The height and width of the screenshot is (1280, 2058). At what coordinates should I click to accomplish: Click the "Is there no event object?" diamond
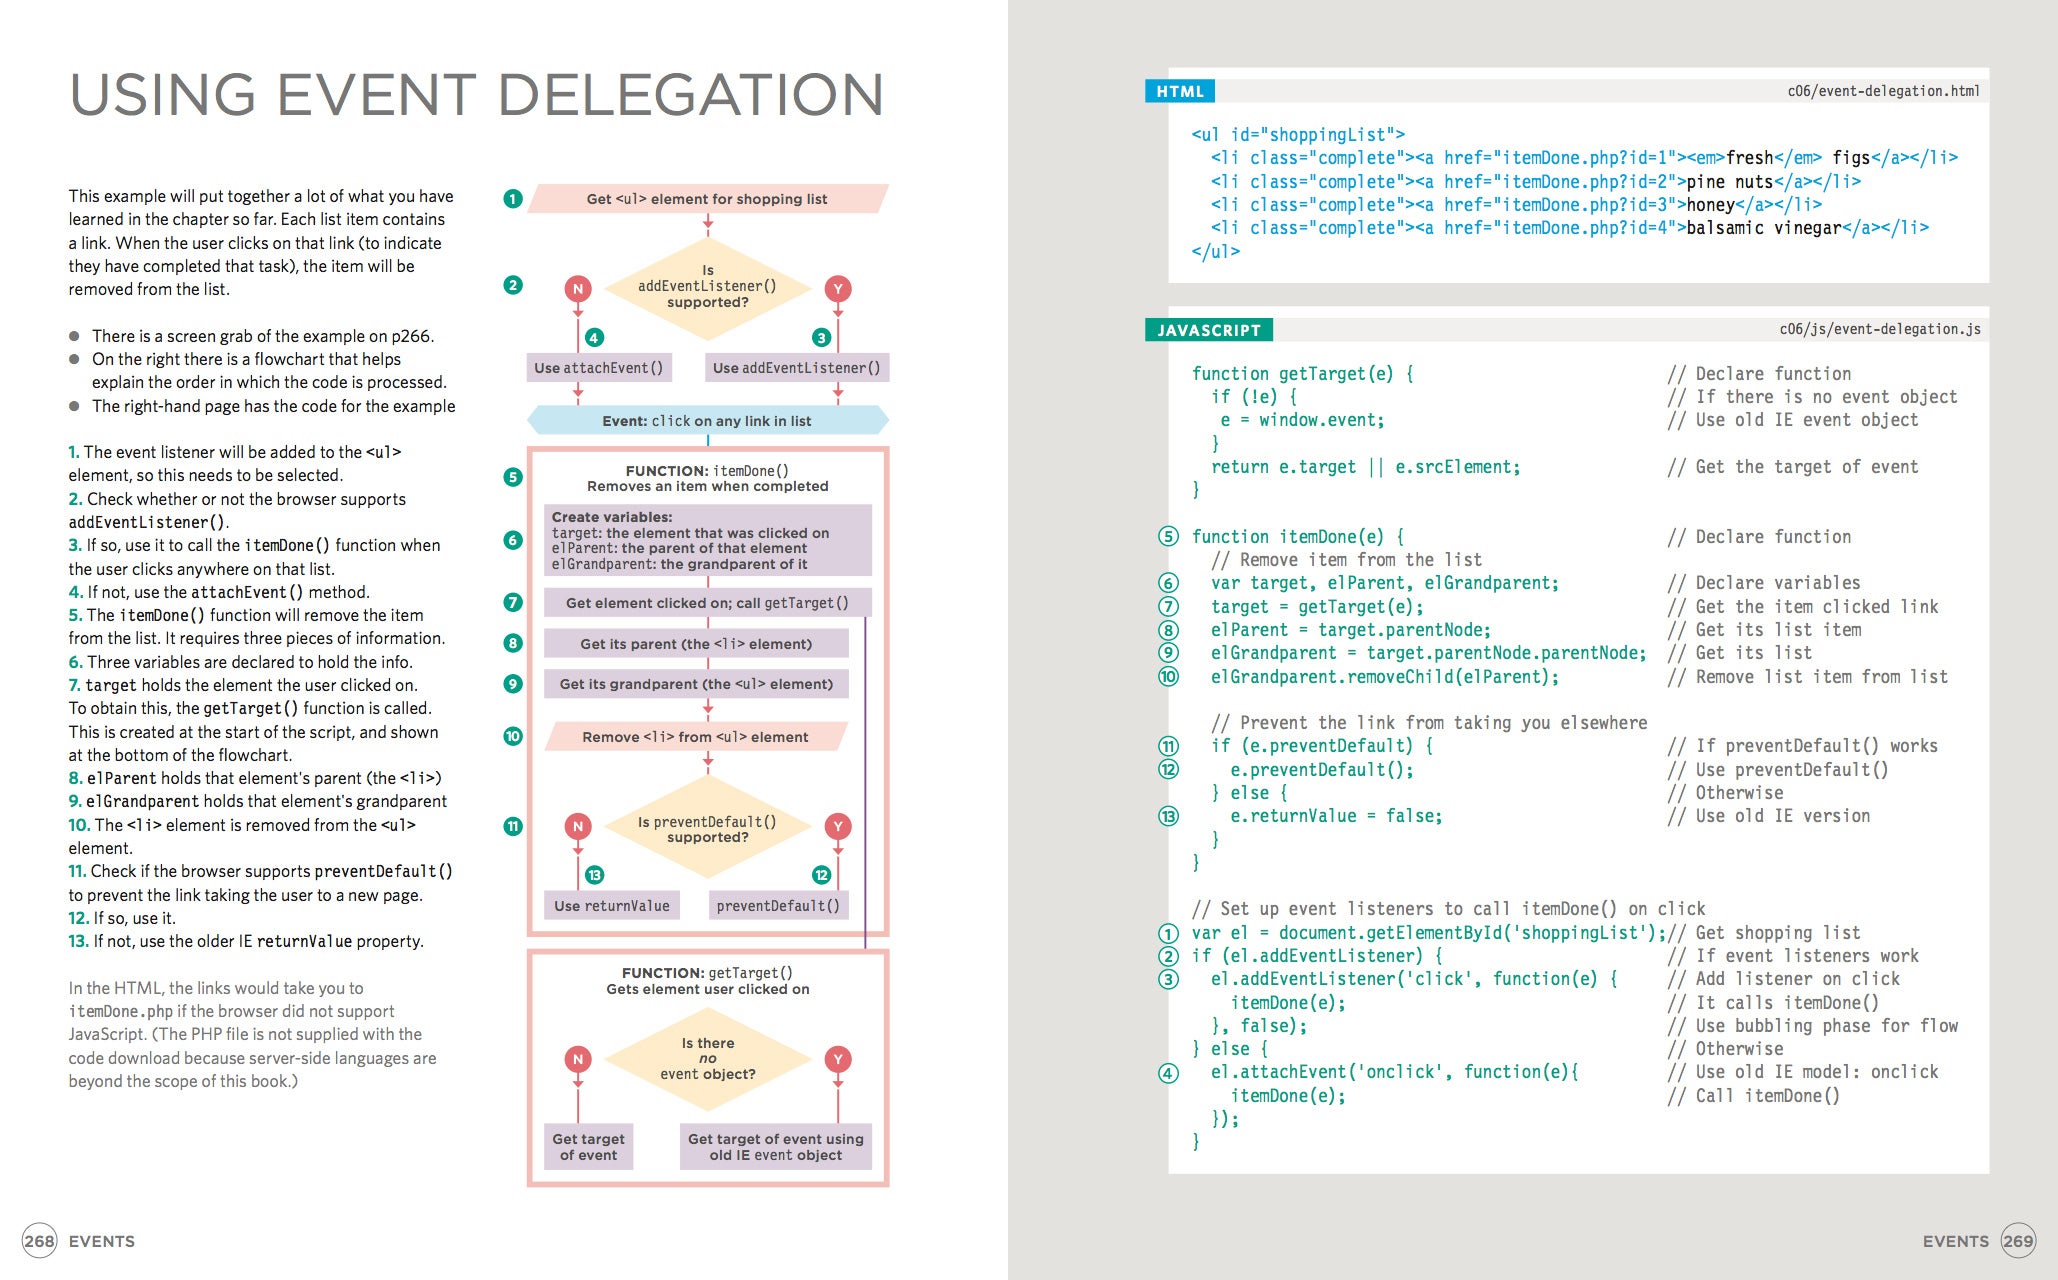[x=708, y=1059]
